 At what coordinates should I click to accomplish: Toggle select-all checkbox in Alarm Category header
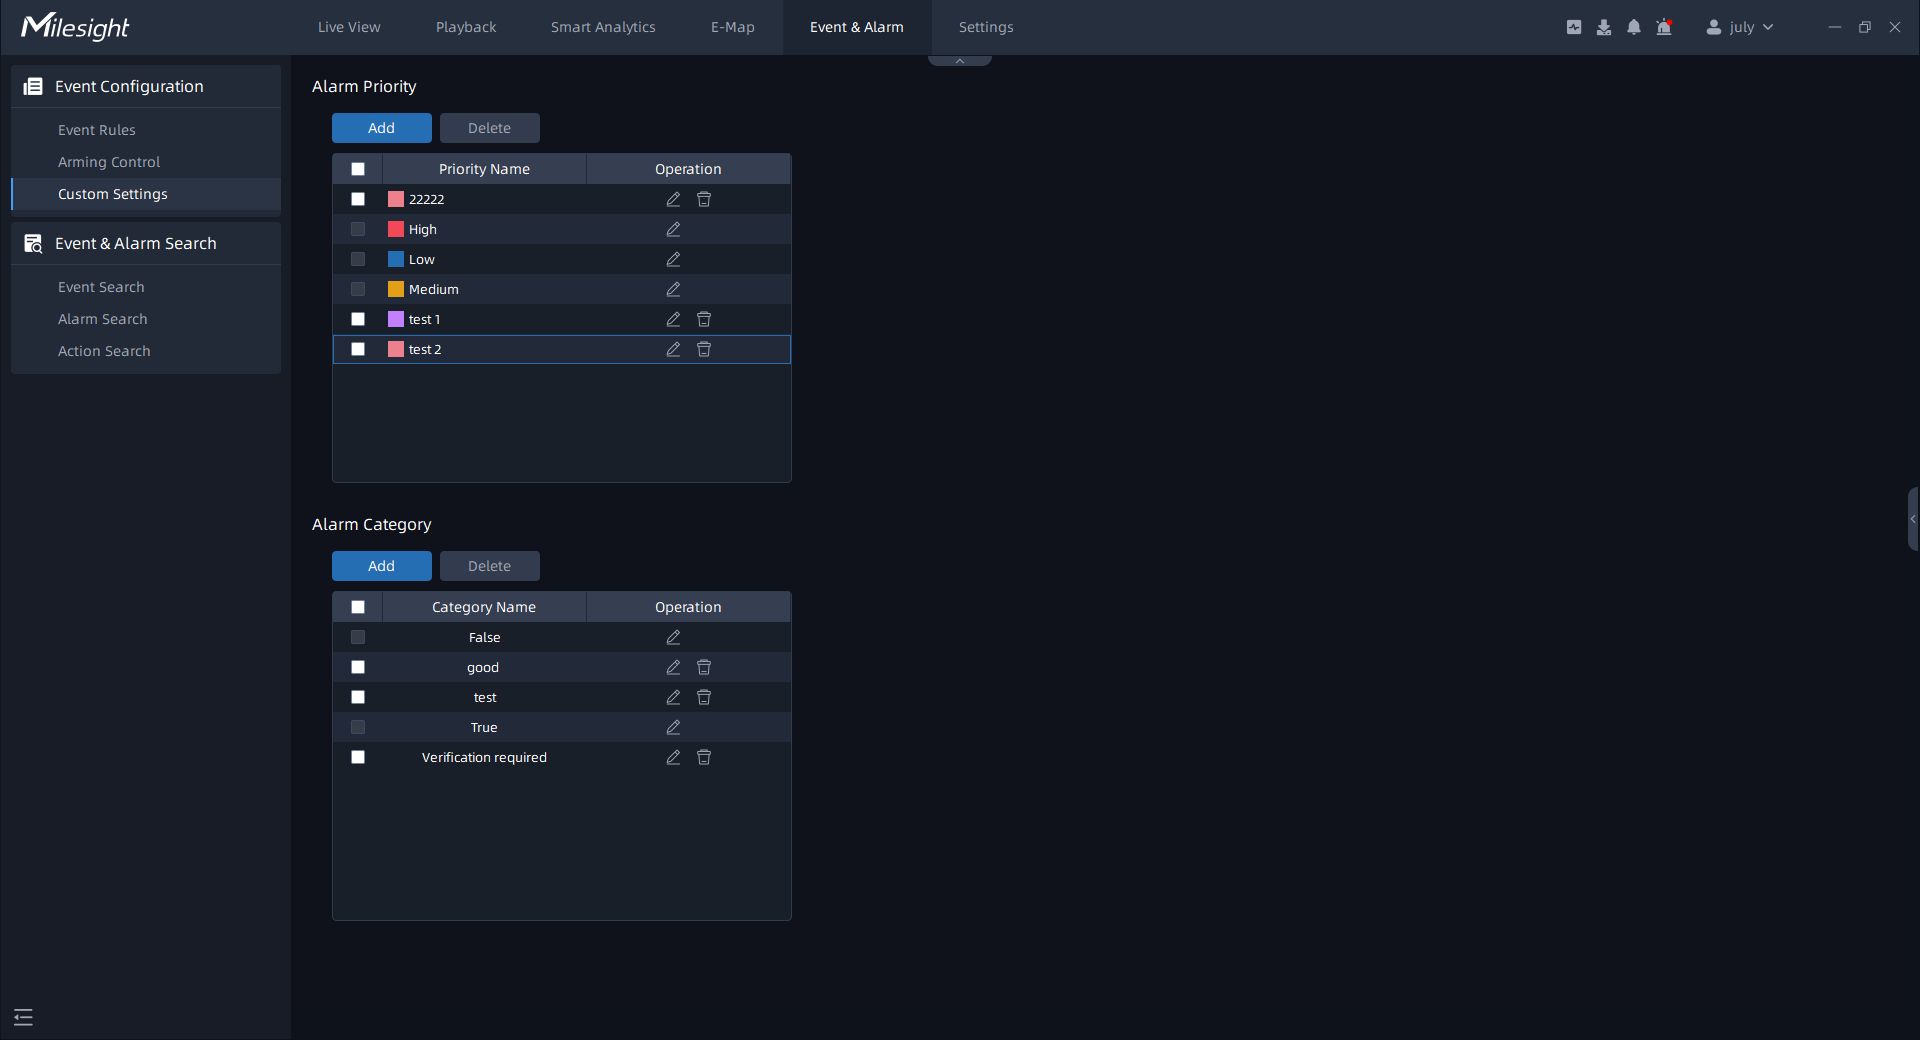358,607
